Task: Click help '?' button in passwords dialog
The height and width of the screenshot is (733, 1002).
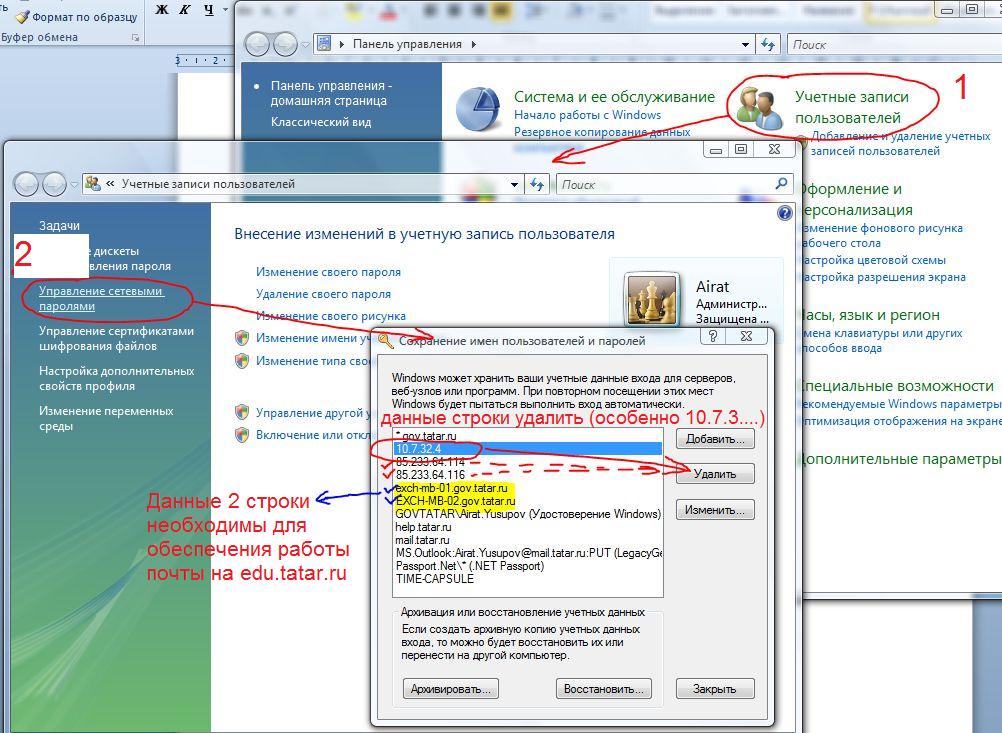Action: click(713, 336)
